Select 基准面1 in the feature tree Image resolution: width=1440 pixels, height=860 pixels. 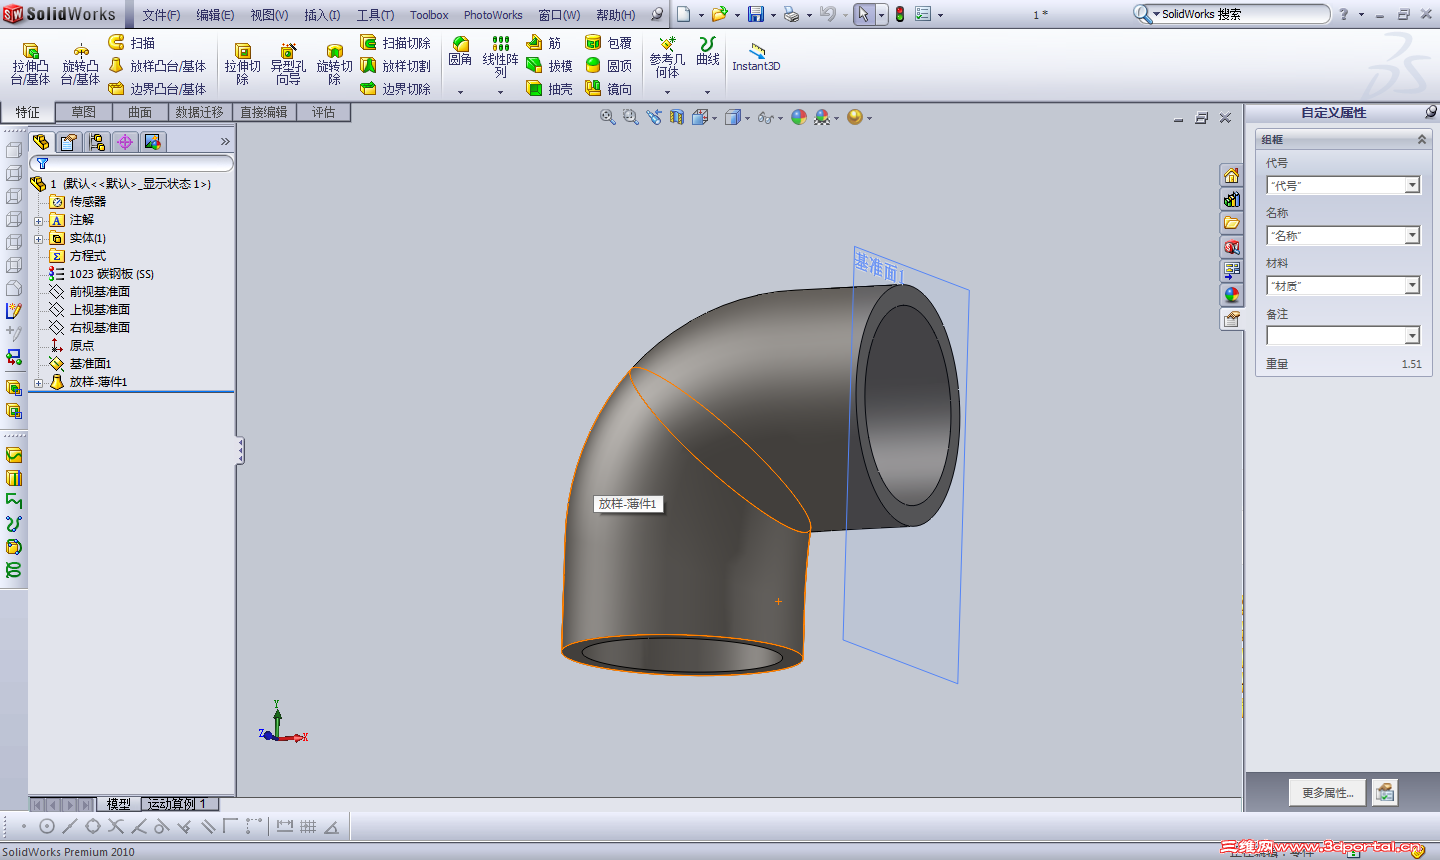[x=90, y=364]
